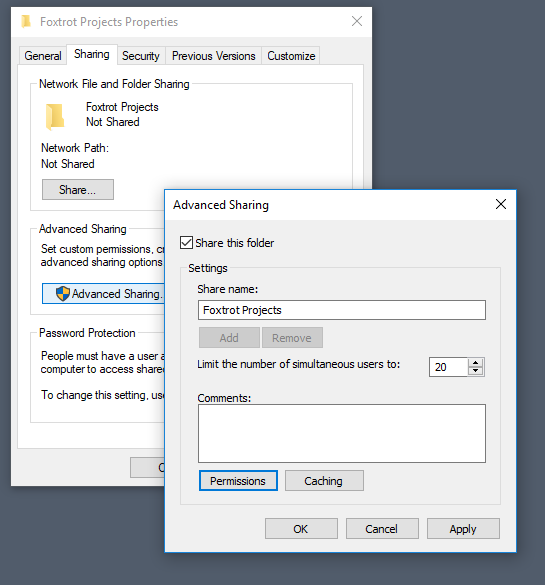Click the Advanced Sharing... button in Properties window
545x585 pixels.
(x=103, y=294)
